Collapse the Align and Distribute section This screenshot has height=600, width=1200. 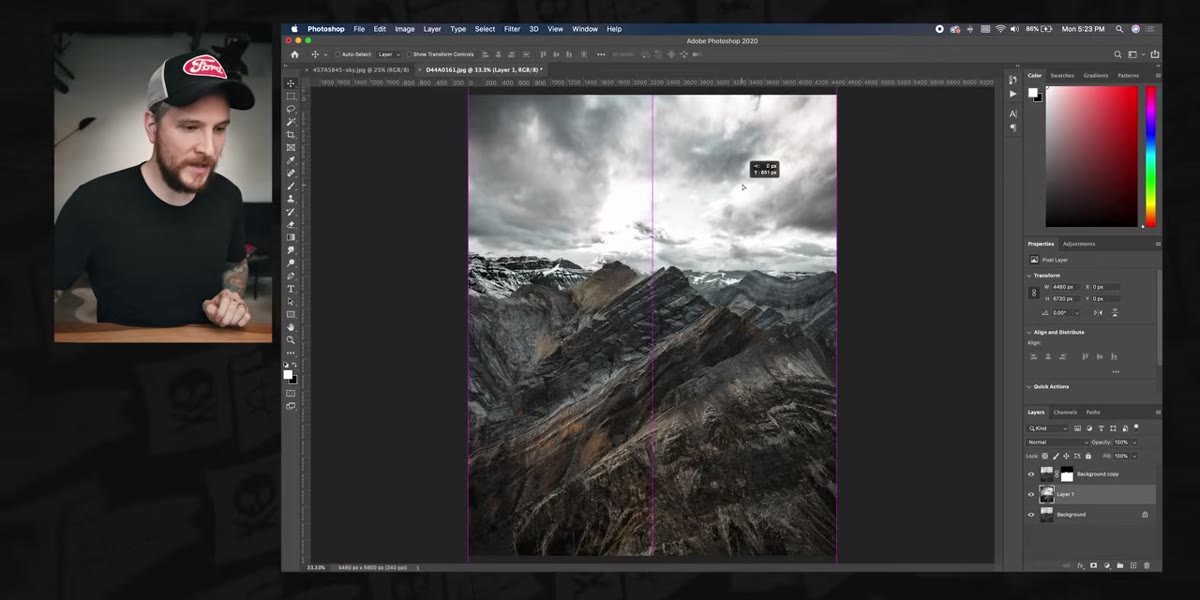point(1030,332)
